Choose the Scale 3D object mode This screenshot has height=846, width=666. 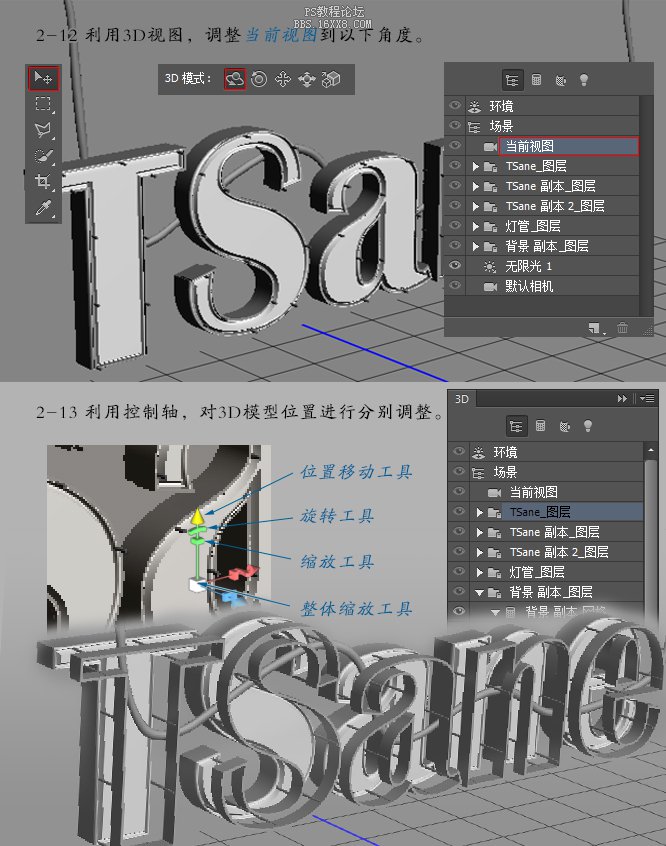tap(331, 79)
